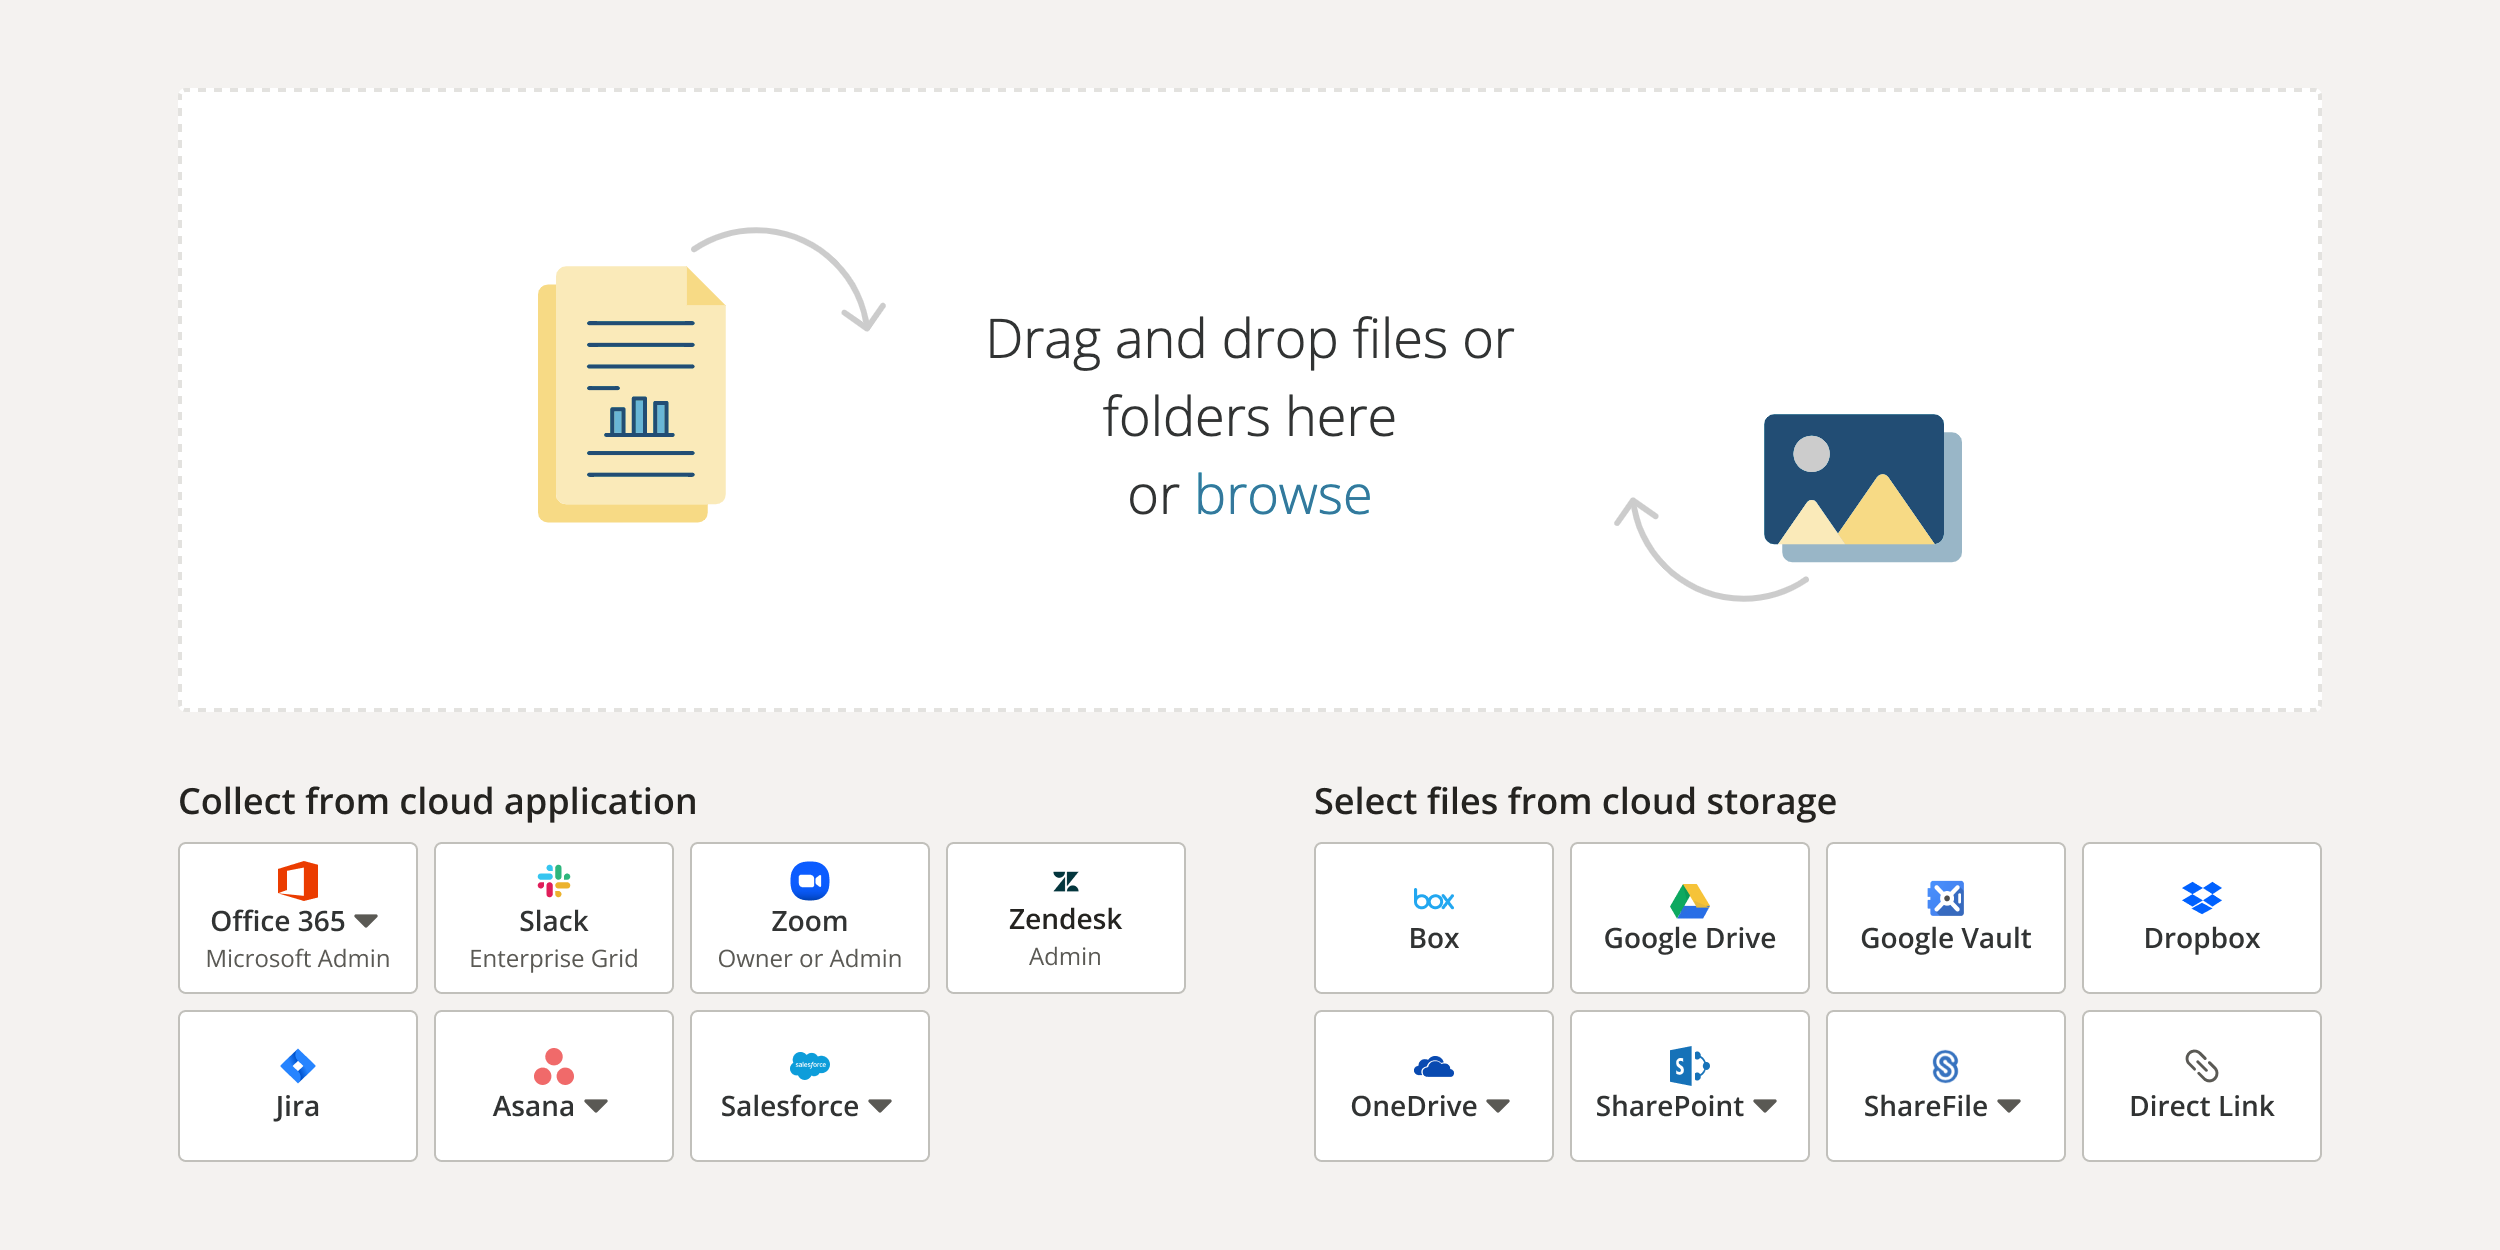Image resolution: width=2500 pixels, height=1250 pixels.
Task: Select the Slack Enterprise Grid subtitle
Action: (553, 958)
